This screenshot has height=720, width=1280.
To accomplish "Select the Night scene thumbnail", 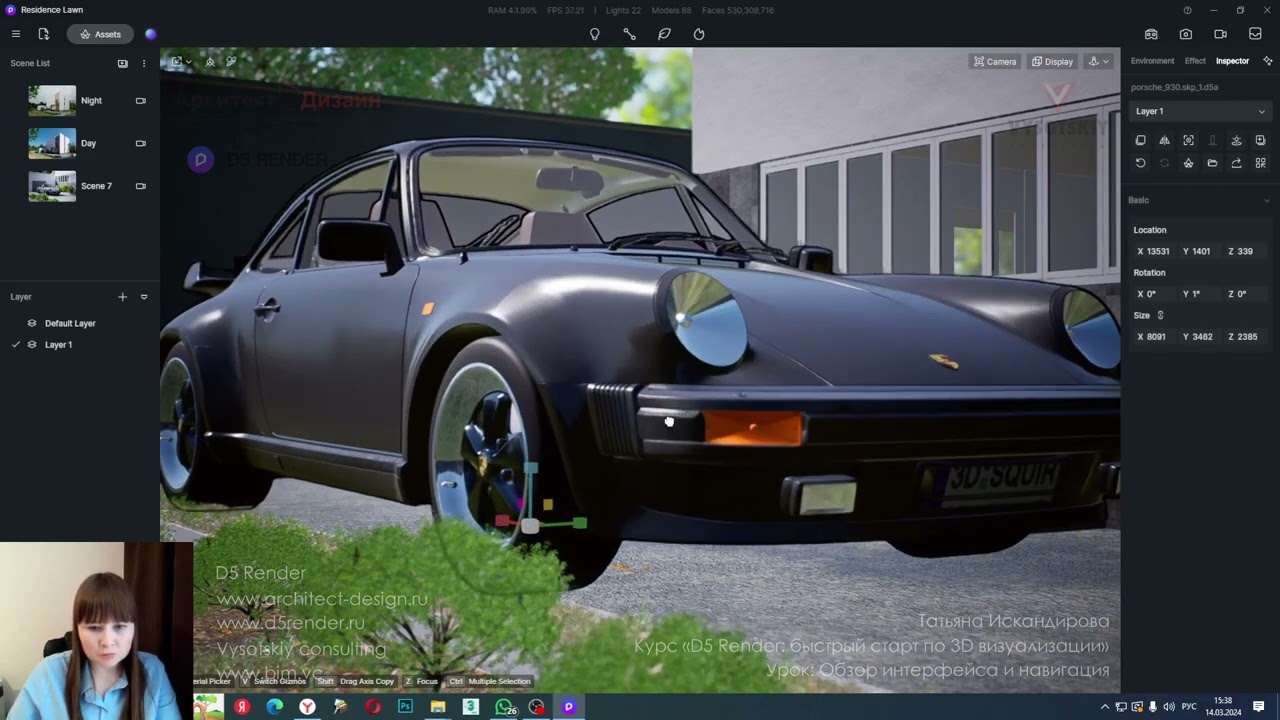I will coord(52,101).
